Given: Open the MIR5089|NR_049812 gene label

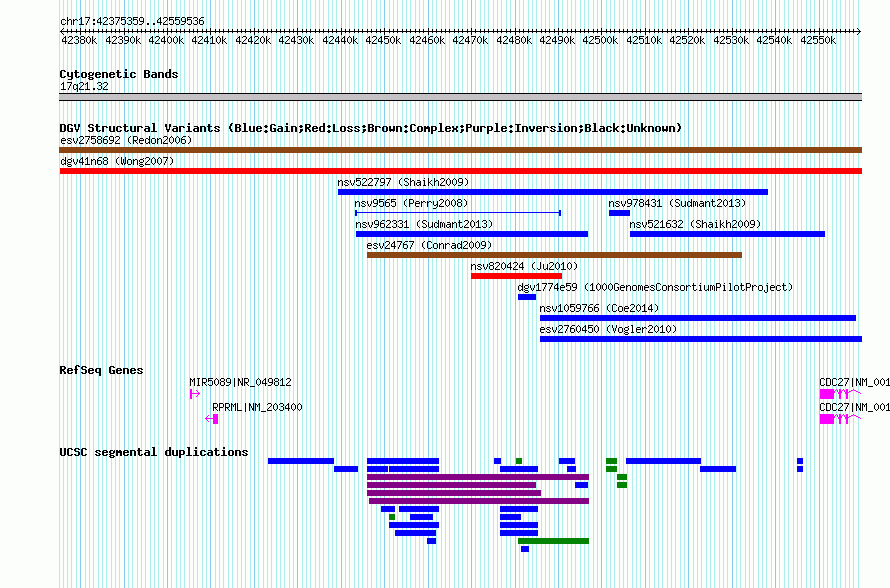Looking at the screenshot, I should click(x=240, y=383).
